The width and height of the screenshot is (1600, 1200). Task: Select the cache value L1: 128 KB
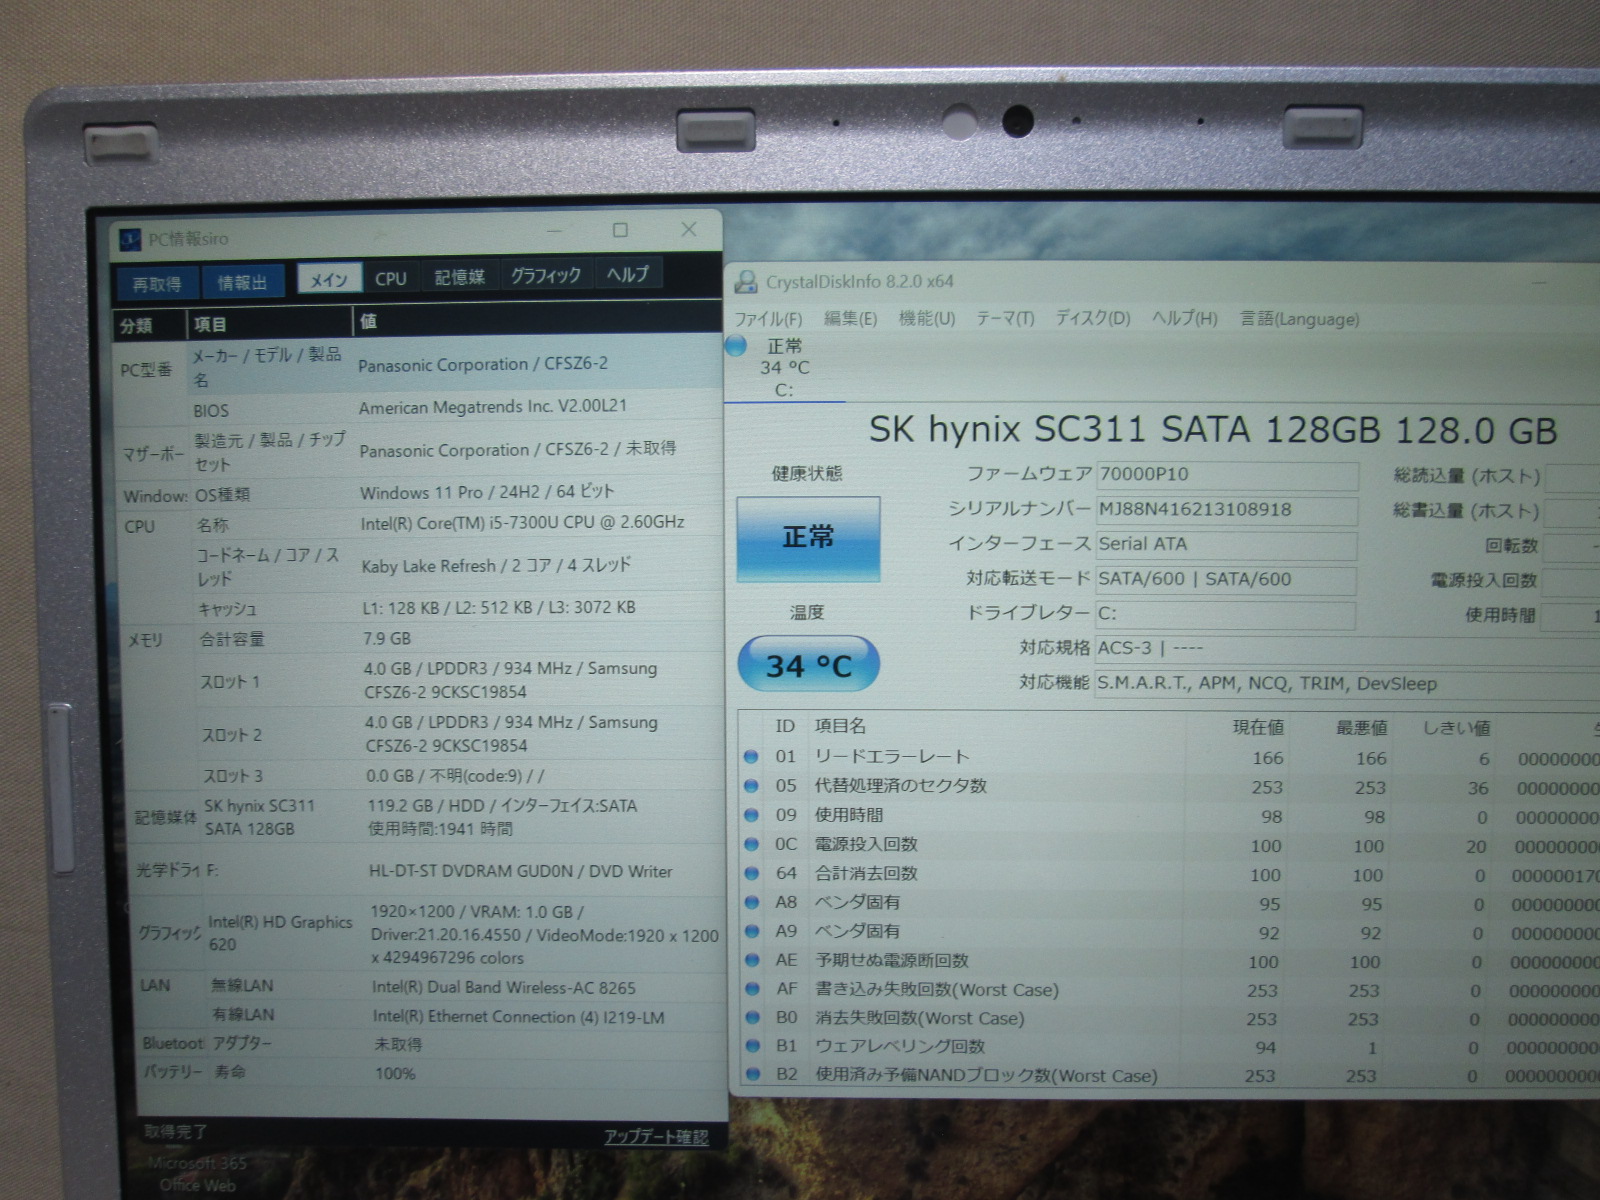[499, 607]
